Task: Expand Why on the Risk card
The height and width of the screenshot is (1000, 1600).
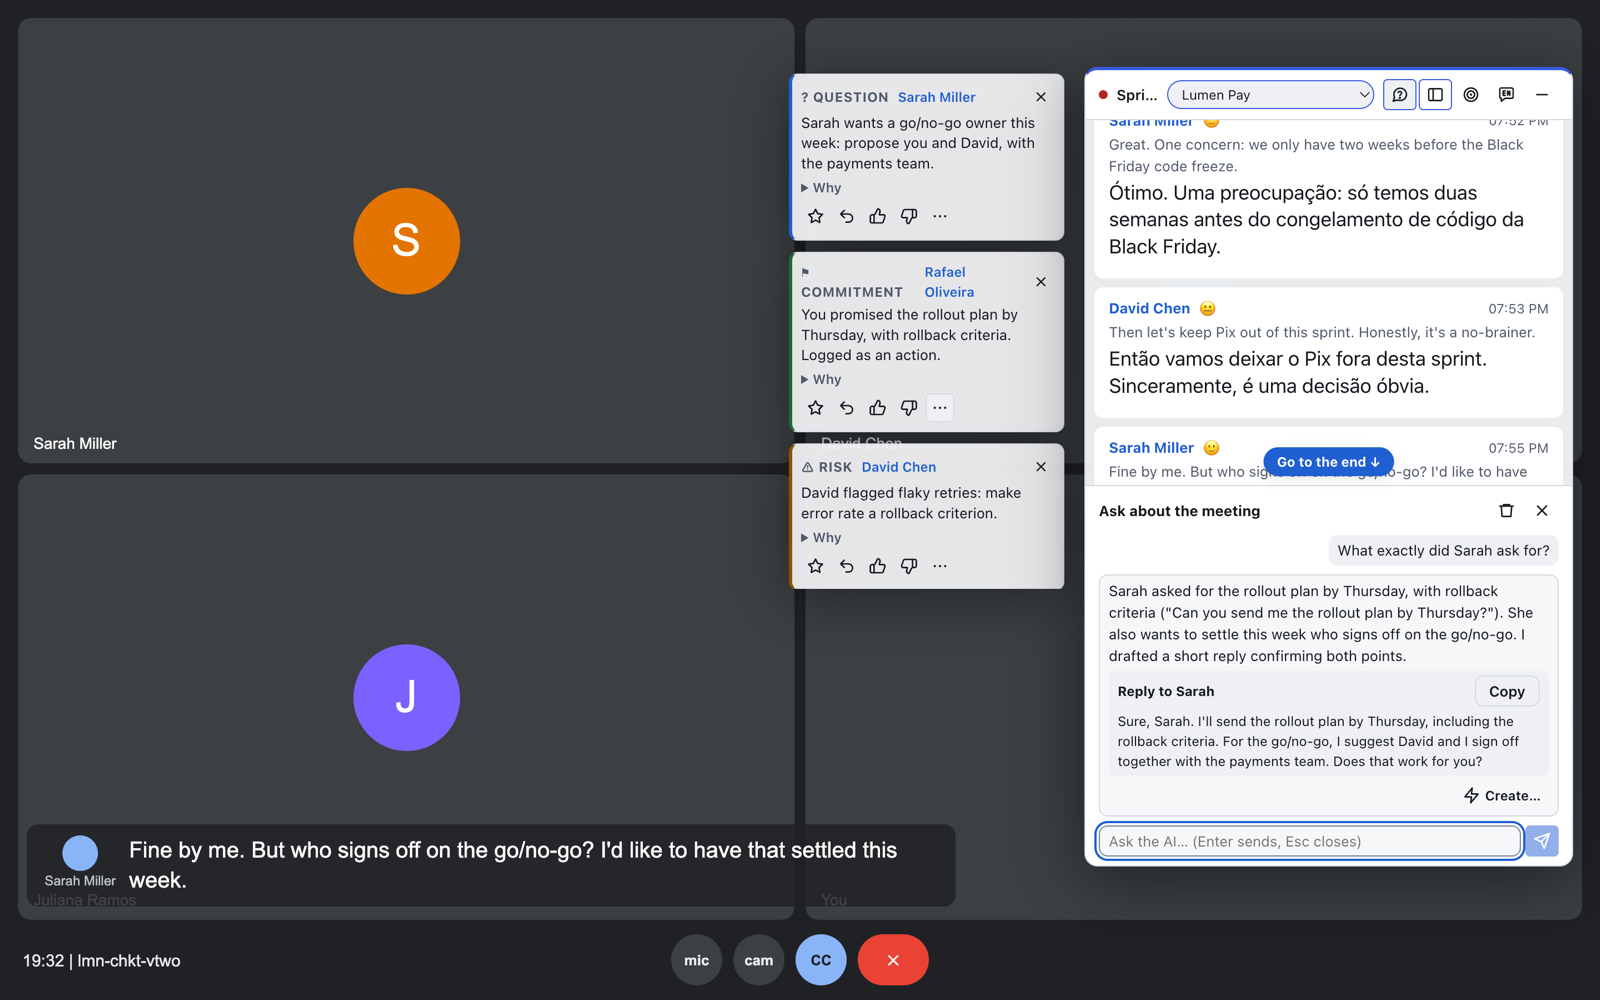Action: point(821,538)
